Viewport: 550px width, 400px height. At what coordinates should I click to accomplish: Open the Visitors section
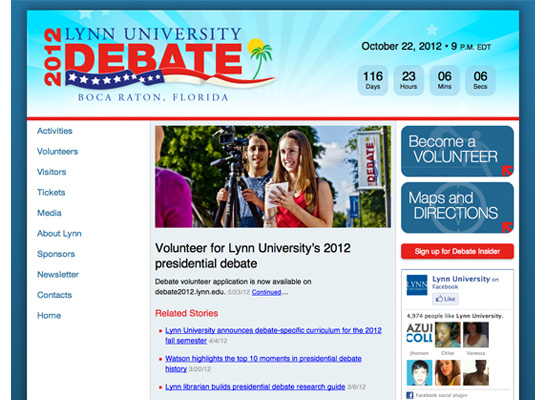(x=52, y=172)
